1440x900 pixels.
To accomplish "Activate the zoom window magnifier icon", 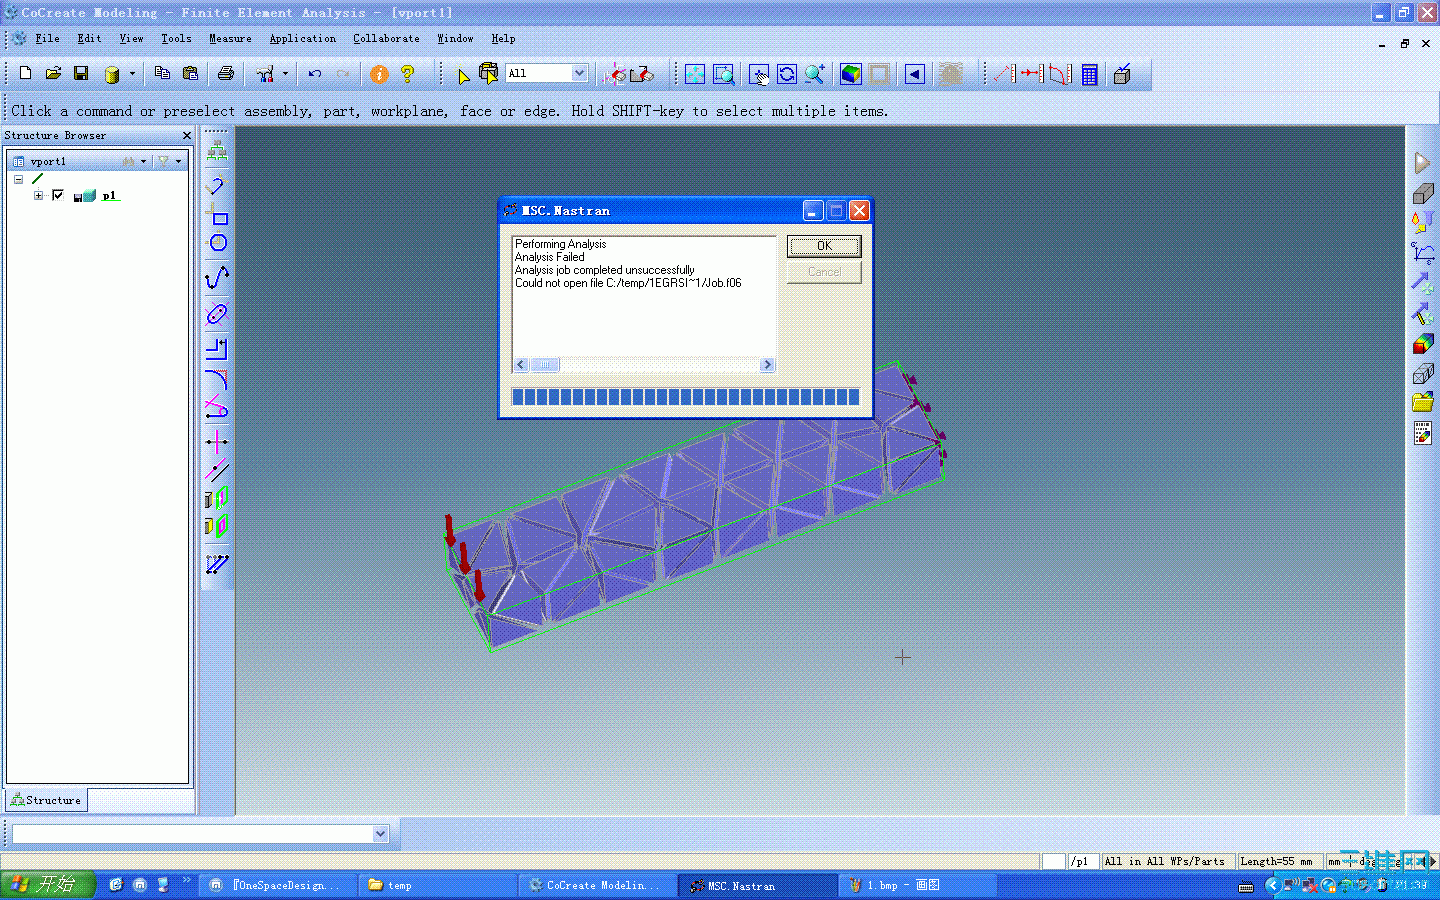I will click(x=723, y=74).
